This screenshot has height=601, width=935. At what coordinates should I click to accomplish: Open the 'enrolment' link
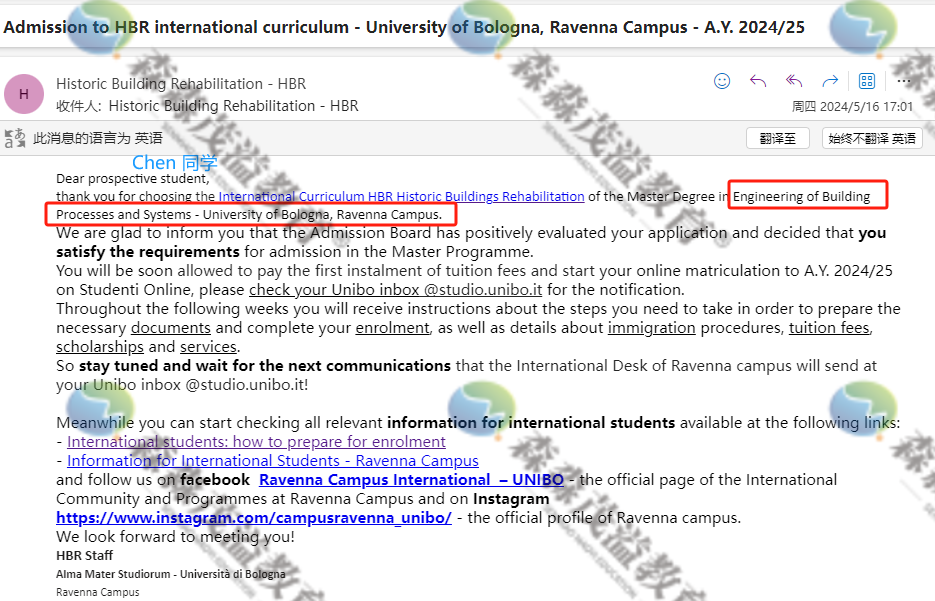coord(392,328)
